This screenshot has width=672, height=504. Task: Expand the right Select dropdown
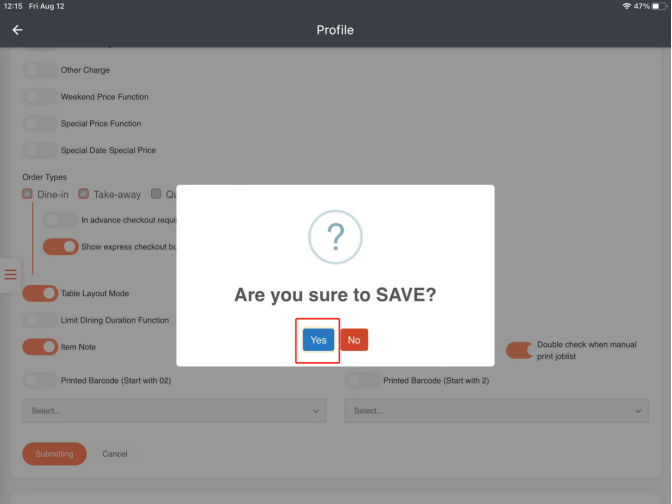[x=496, y=411]
